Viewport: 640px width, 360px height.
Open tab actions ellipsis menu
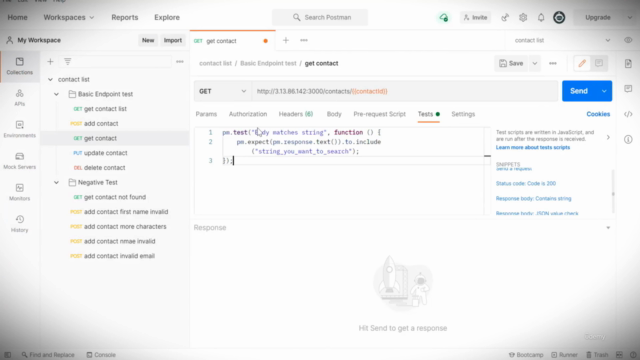[x=304, y=40]
